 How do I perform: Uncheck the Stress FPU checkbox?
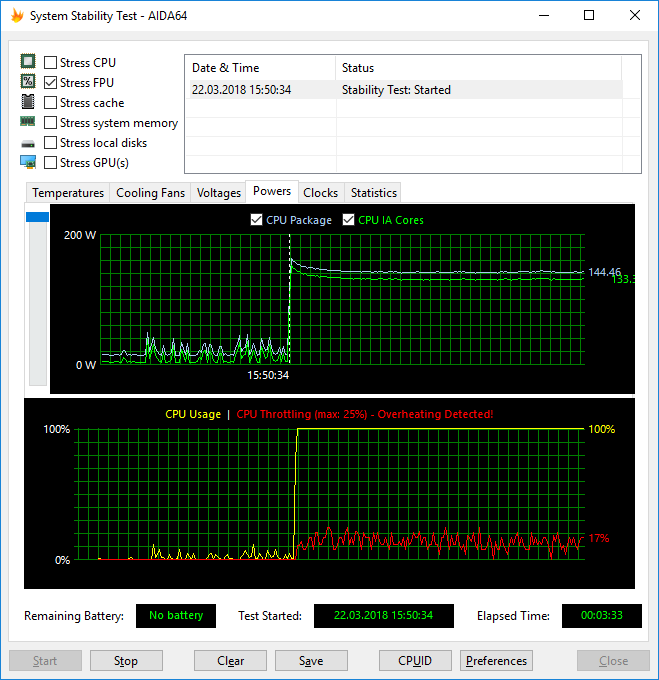50,82
